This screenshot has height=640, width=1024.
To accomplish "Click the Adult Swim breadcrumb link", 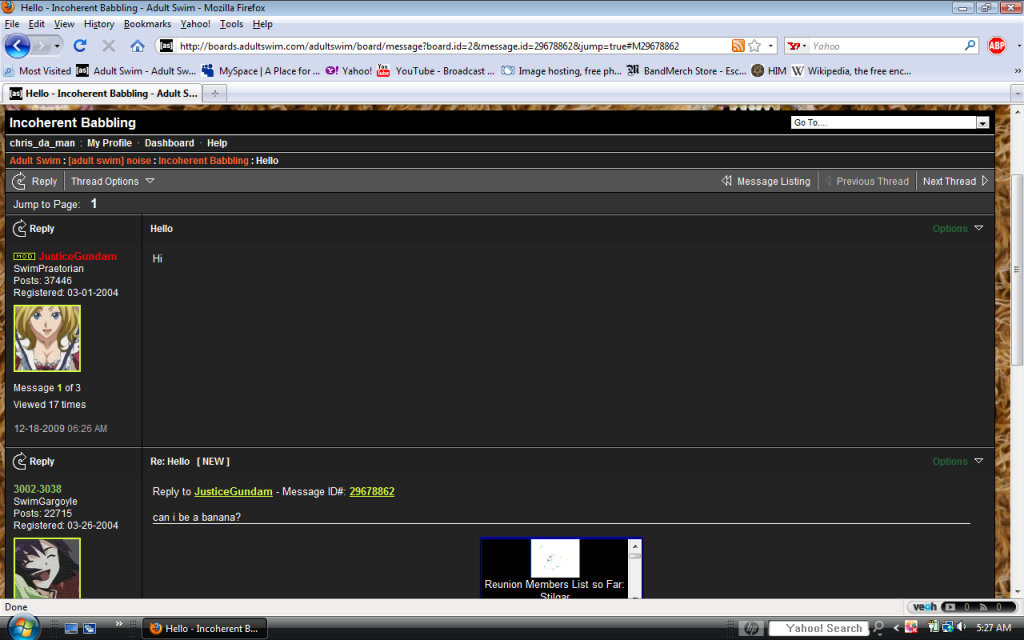I will [x=35, y=161].
